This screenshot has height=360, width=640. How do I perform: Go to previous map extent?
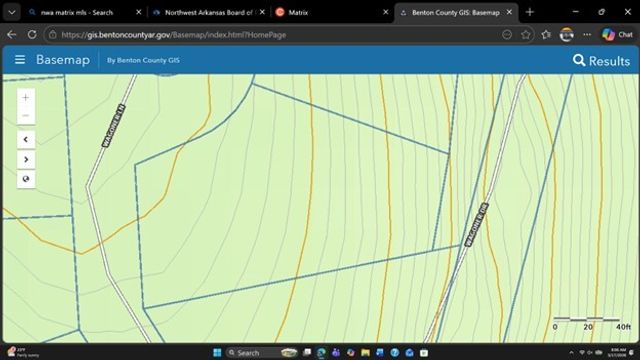pos(26,140)
